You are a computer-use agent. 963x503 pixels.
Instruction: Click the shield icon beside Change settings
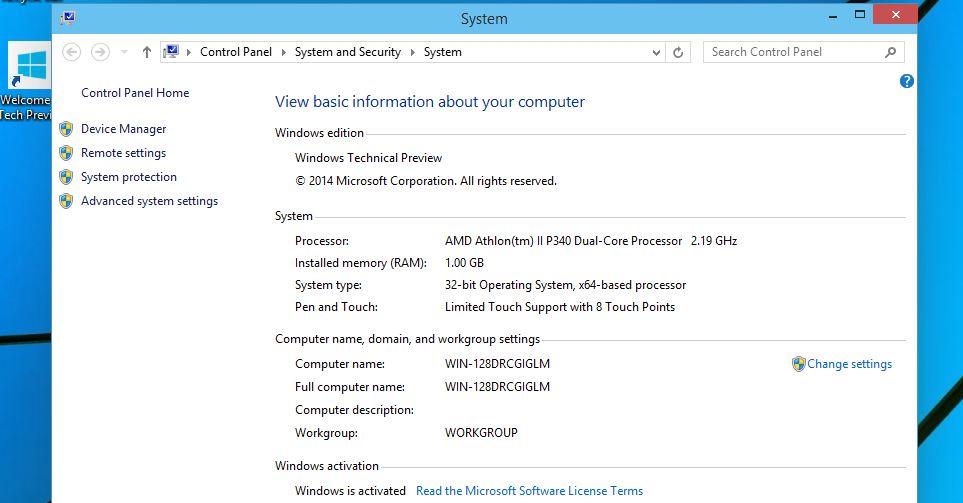point(798,364)
